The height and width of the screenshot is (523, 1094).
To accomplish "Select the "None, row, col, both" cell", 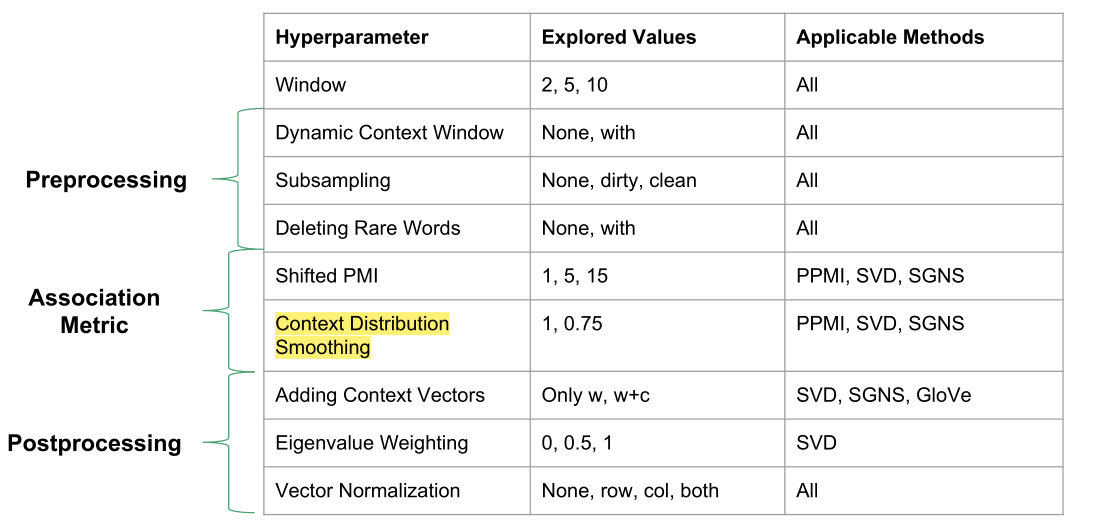I will coord(630,491).
